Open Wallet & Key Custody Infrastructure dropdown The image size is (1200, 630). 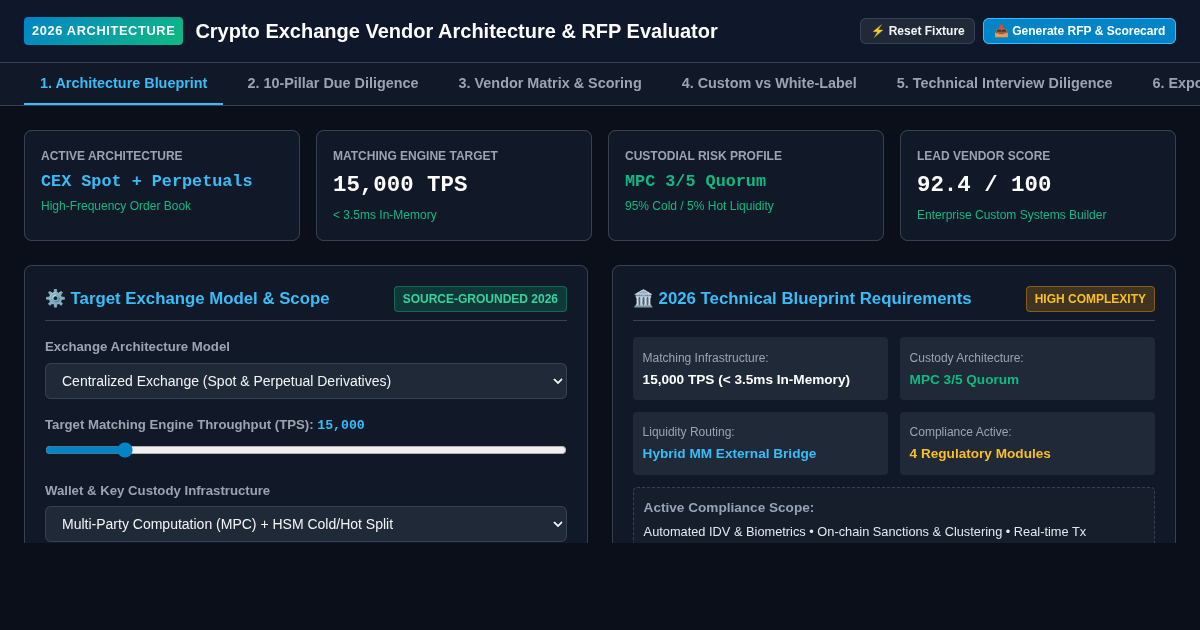(306, 524)
